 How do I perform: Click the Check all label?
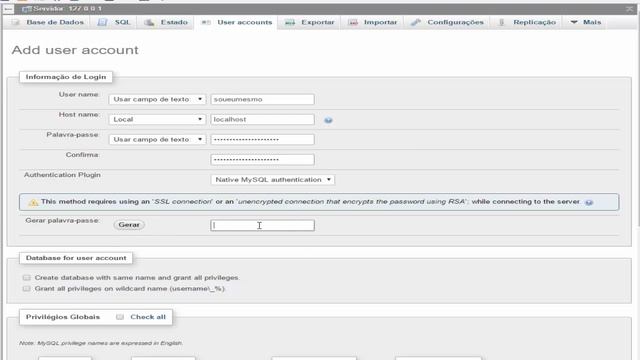[x=148, y=317]
